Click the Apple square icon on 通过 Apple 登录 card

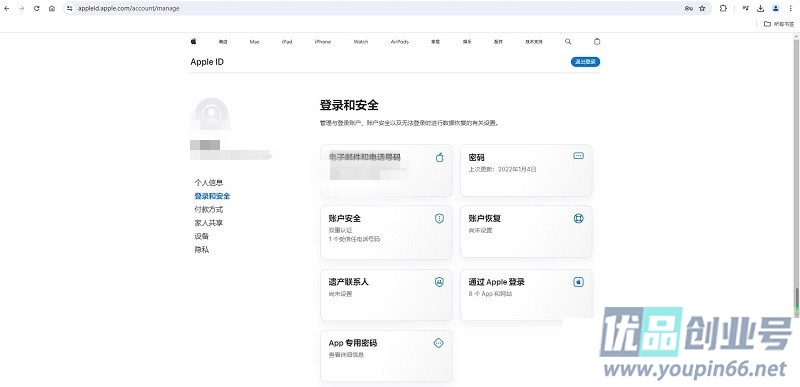pyautogui.click(x=579, y=281)
